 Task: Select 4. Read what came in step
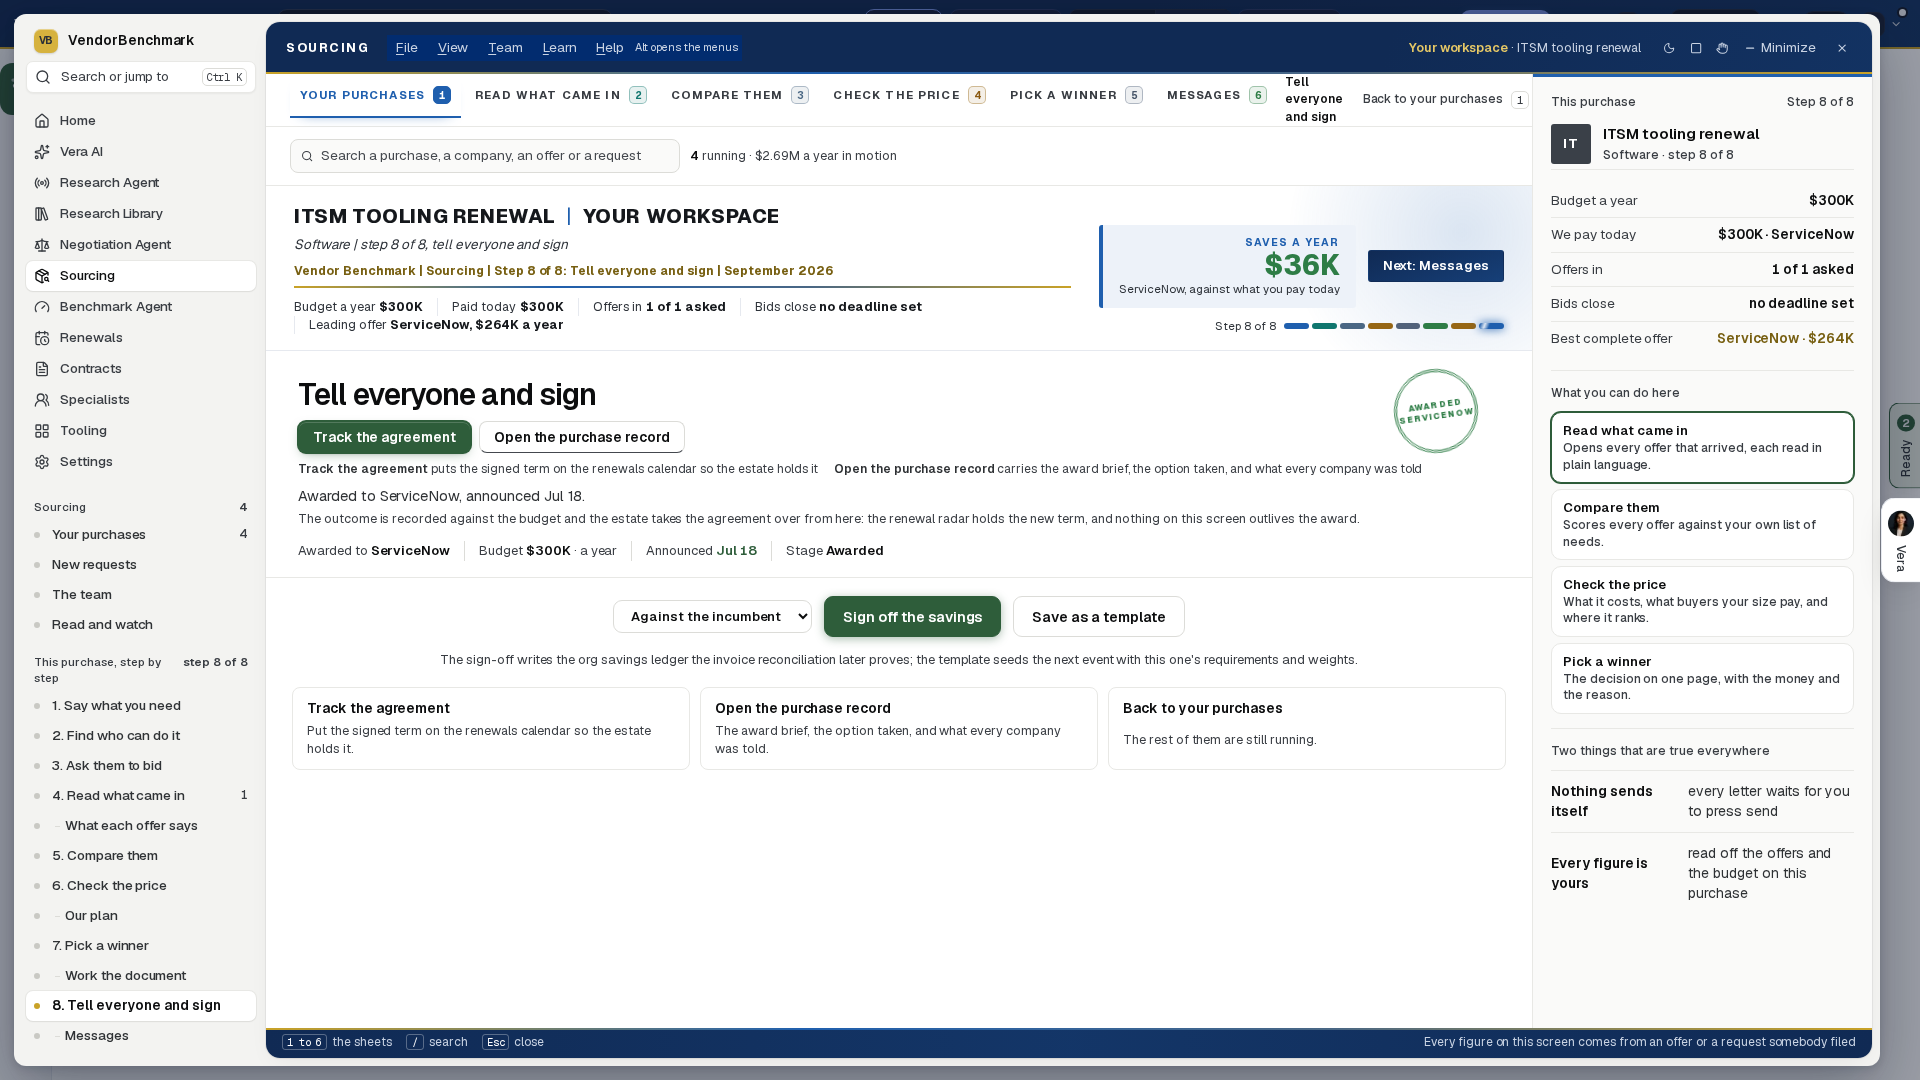click(x=140, y=796)
